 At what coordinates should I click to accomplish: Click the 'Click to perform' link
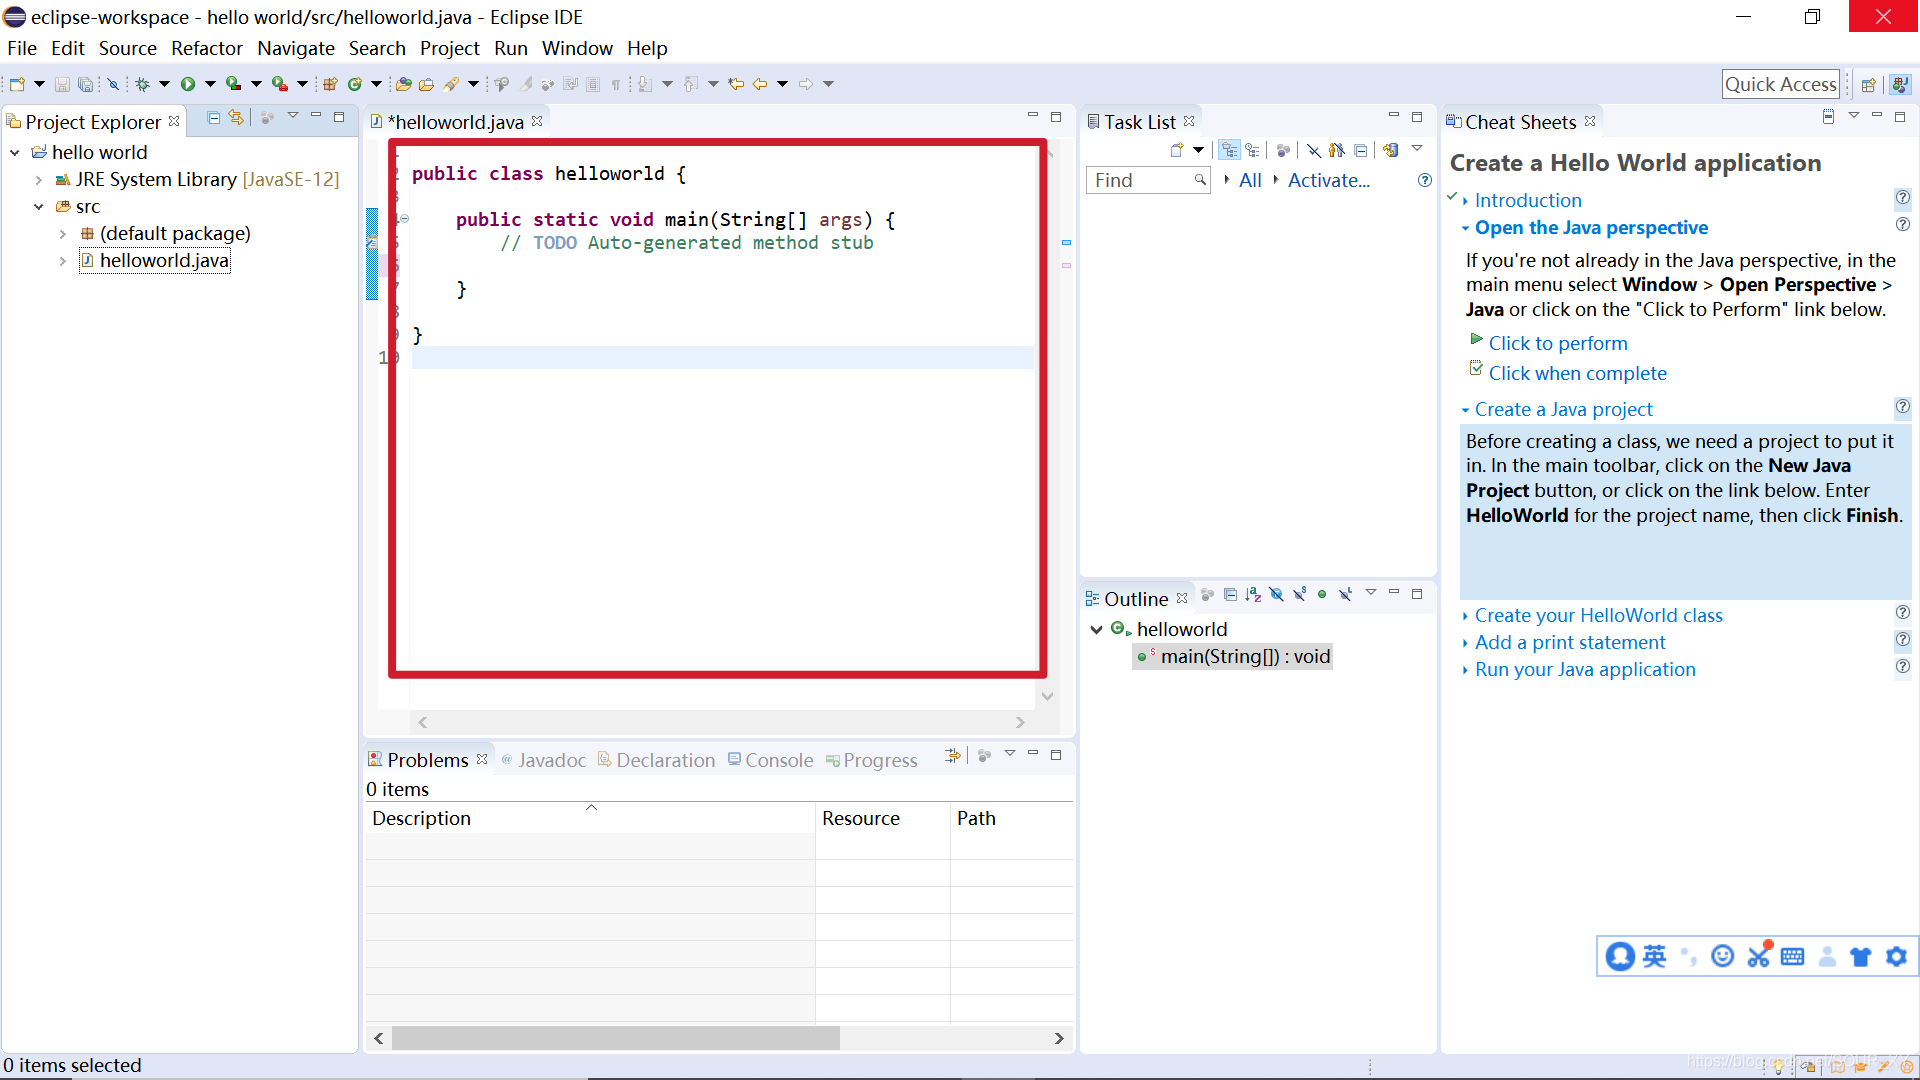click(1558, 343)
